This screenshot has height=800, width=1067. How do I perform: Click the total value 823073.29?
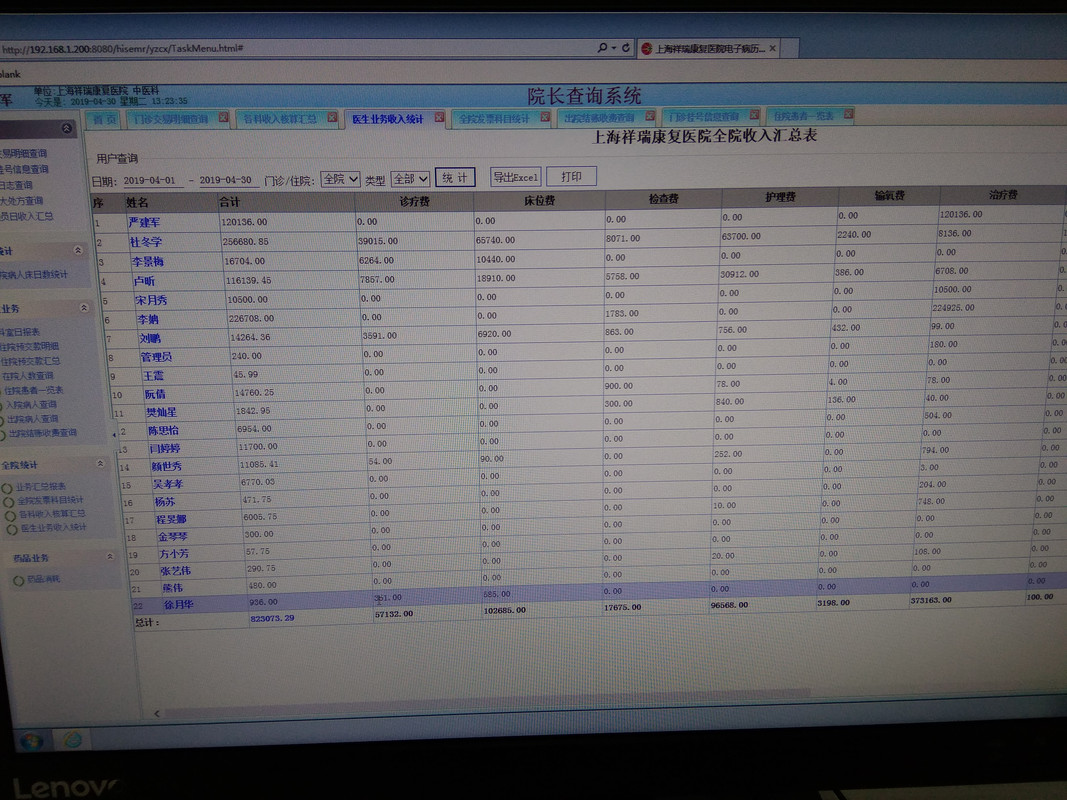pyautogui.click(x=272, y=618)
